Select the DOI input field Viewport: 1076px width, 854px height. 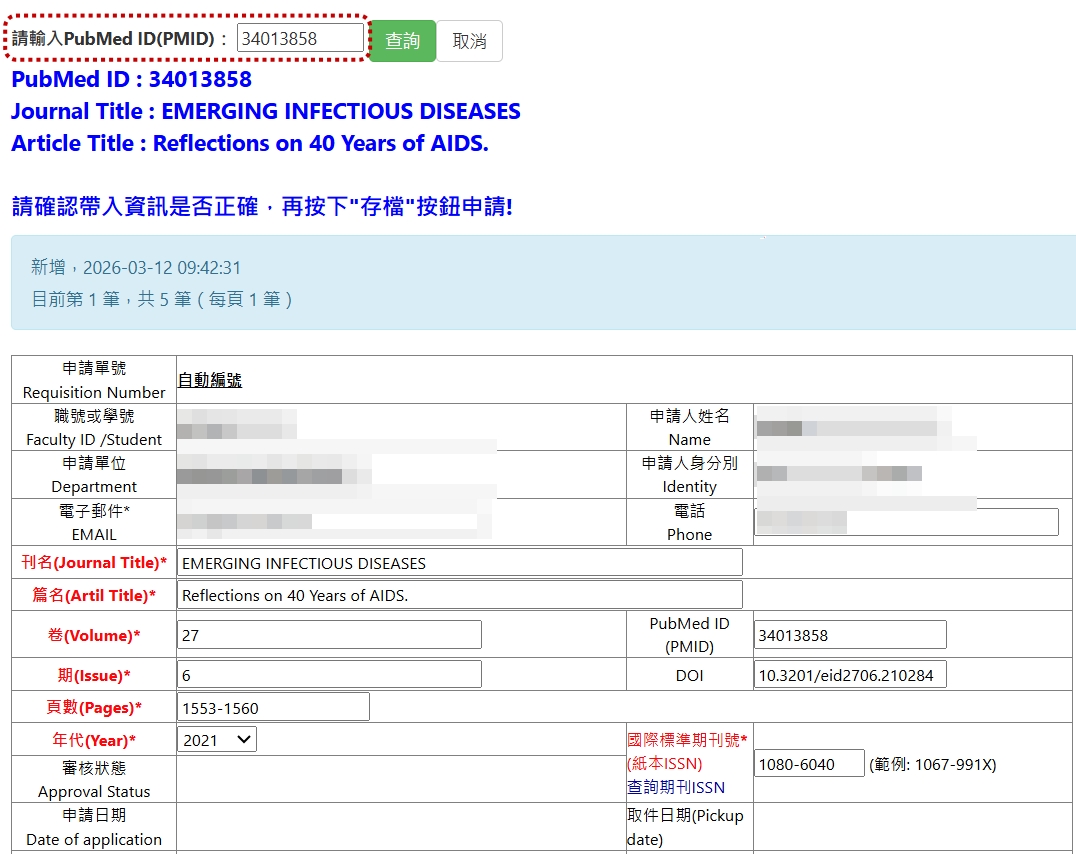coord(849,675)
